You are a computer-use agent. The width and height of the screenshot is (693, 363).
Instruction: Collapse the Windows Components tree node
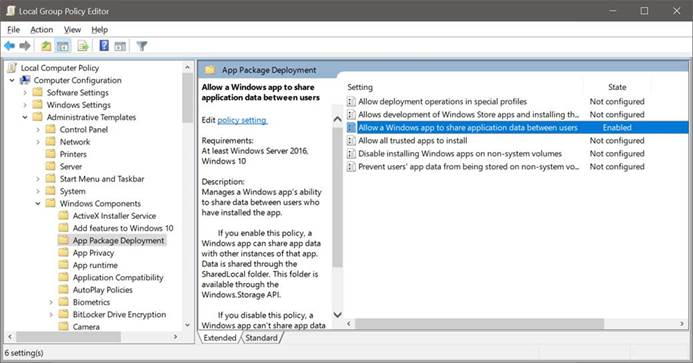click(x=38, y=203)
